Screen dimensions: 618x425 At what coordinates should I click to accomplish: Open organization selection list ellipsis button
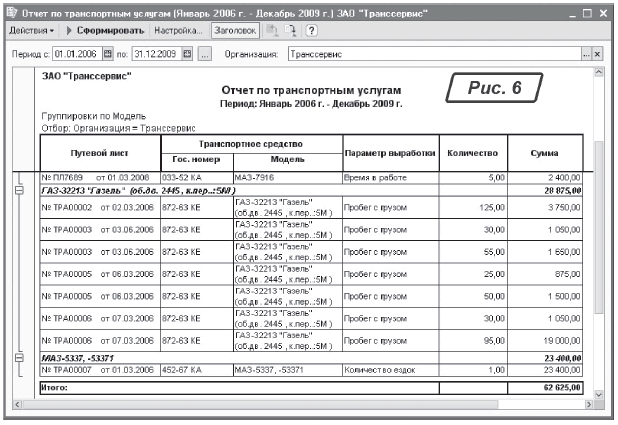[586, 53]
